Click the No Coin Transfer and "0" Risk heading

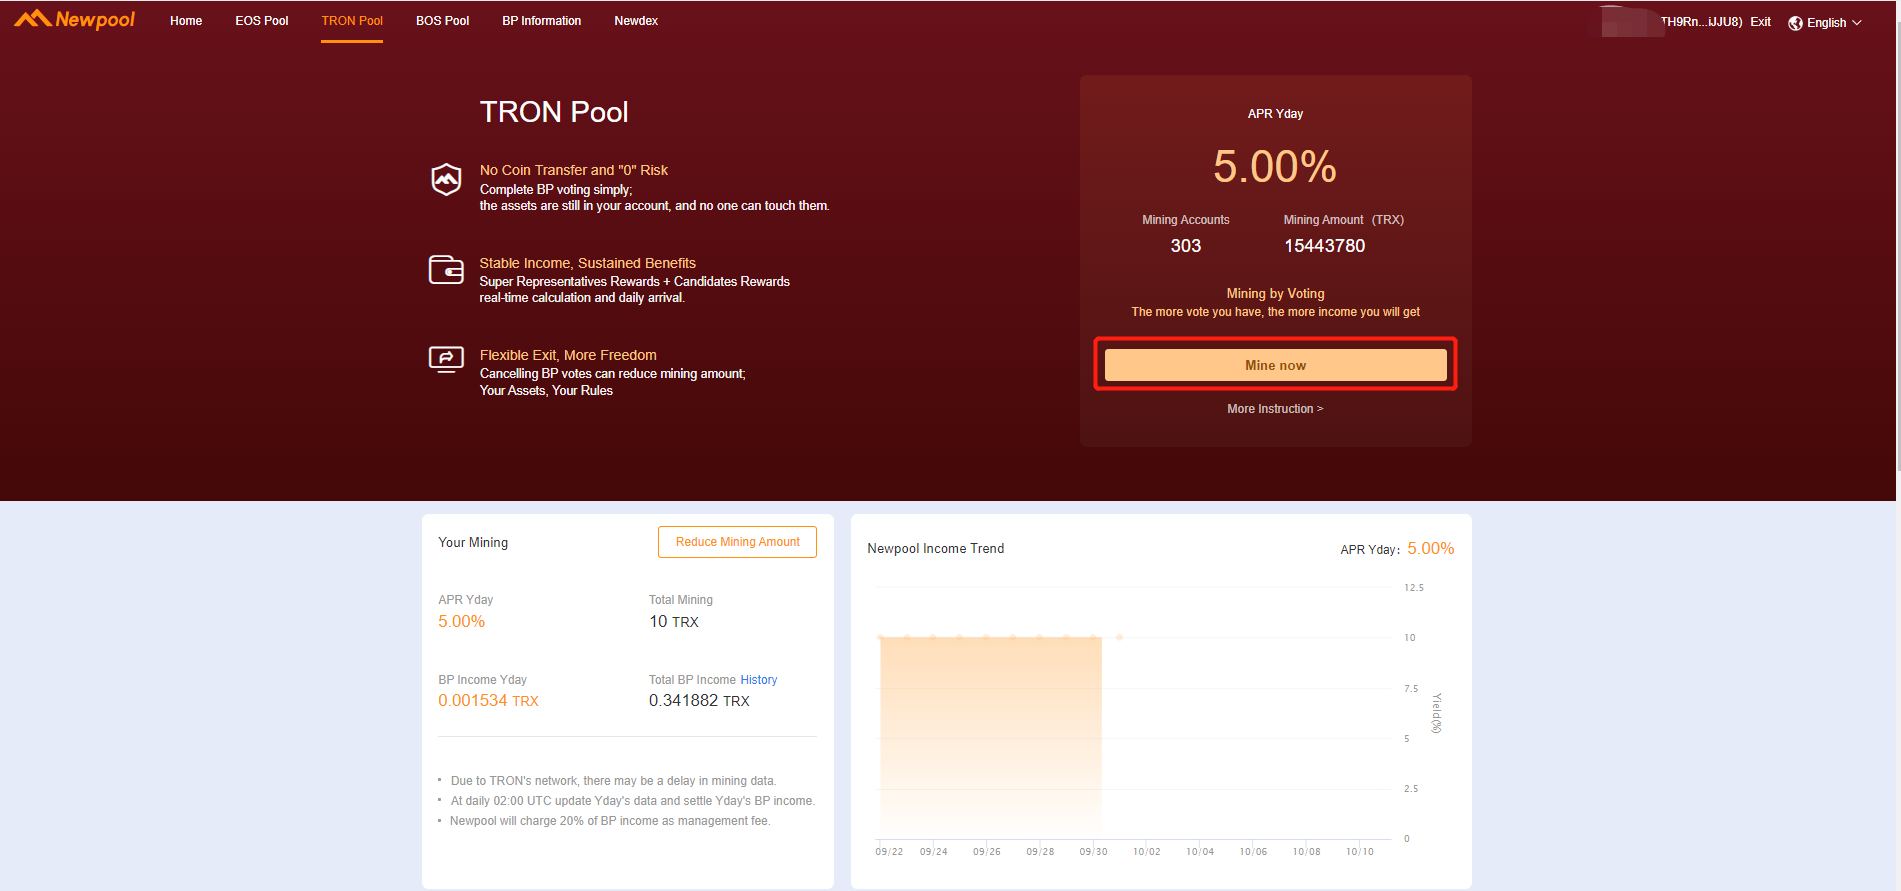(x=573, y=170)
